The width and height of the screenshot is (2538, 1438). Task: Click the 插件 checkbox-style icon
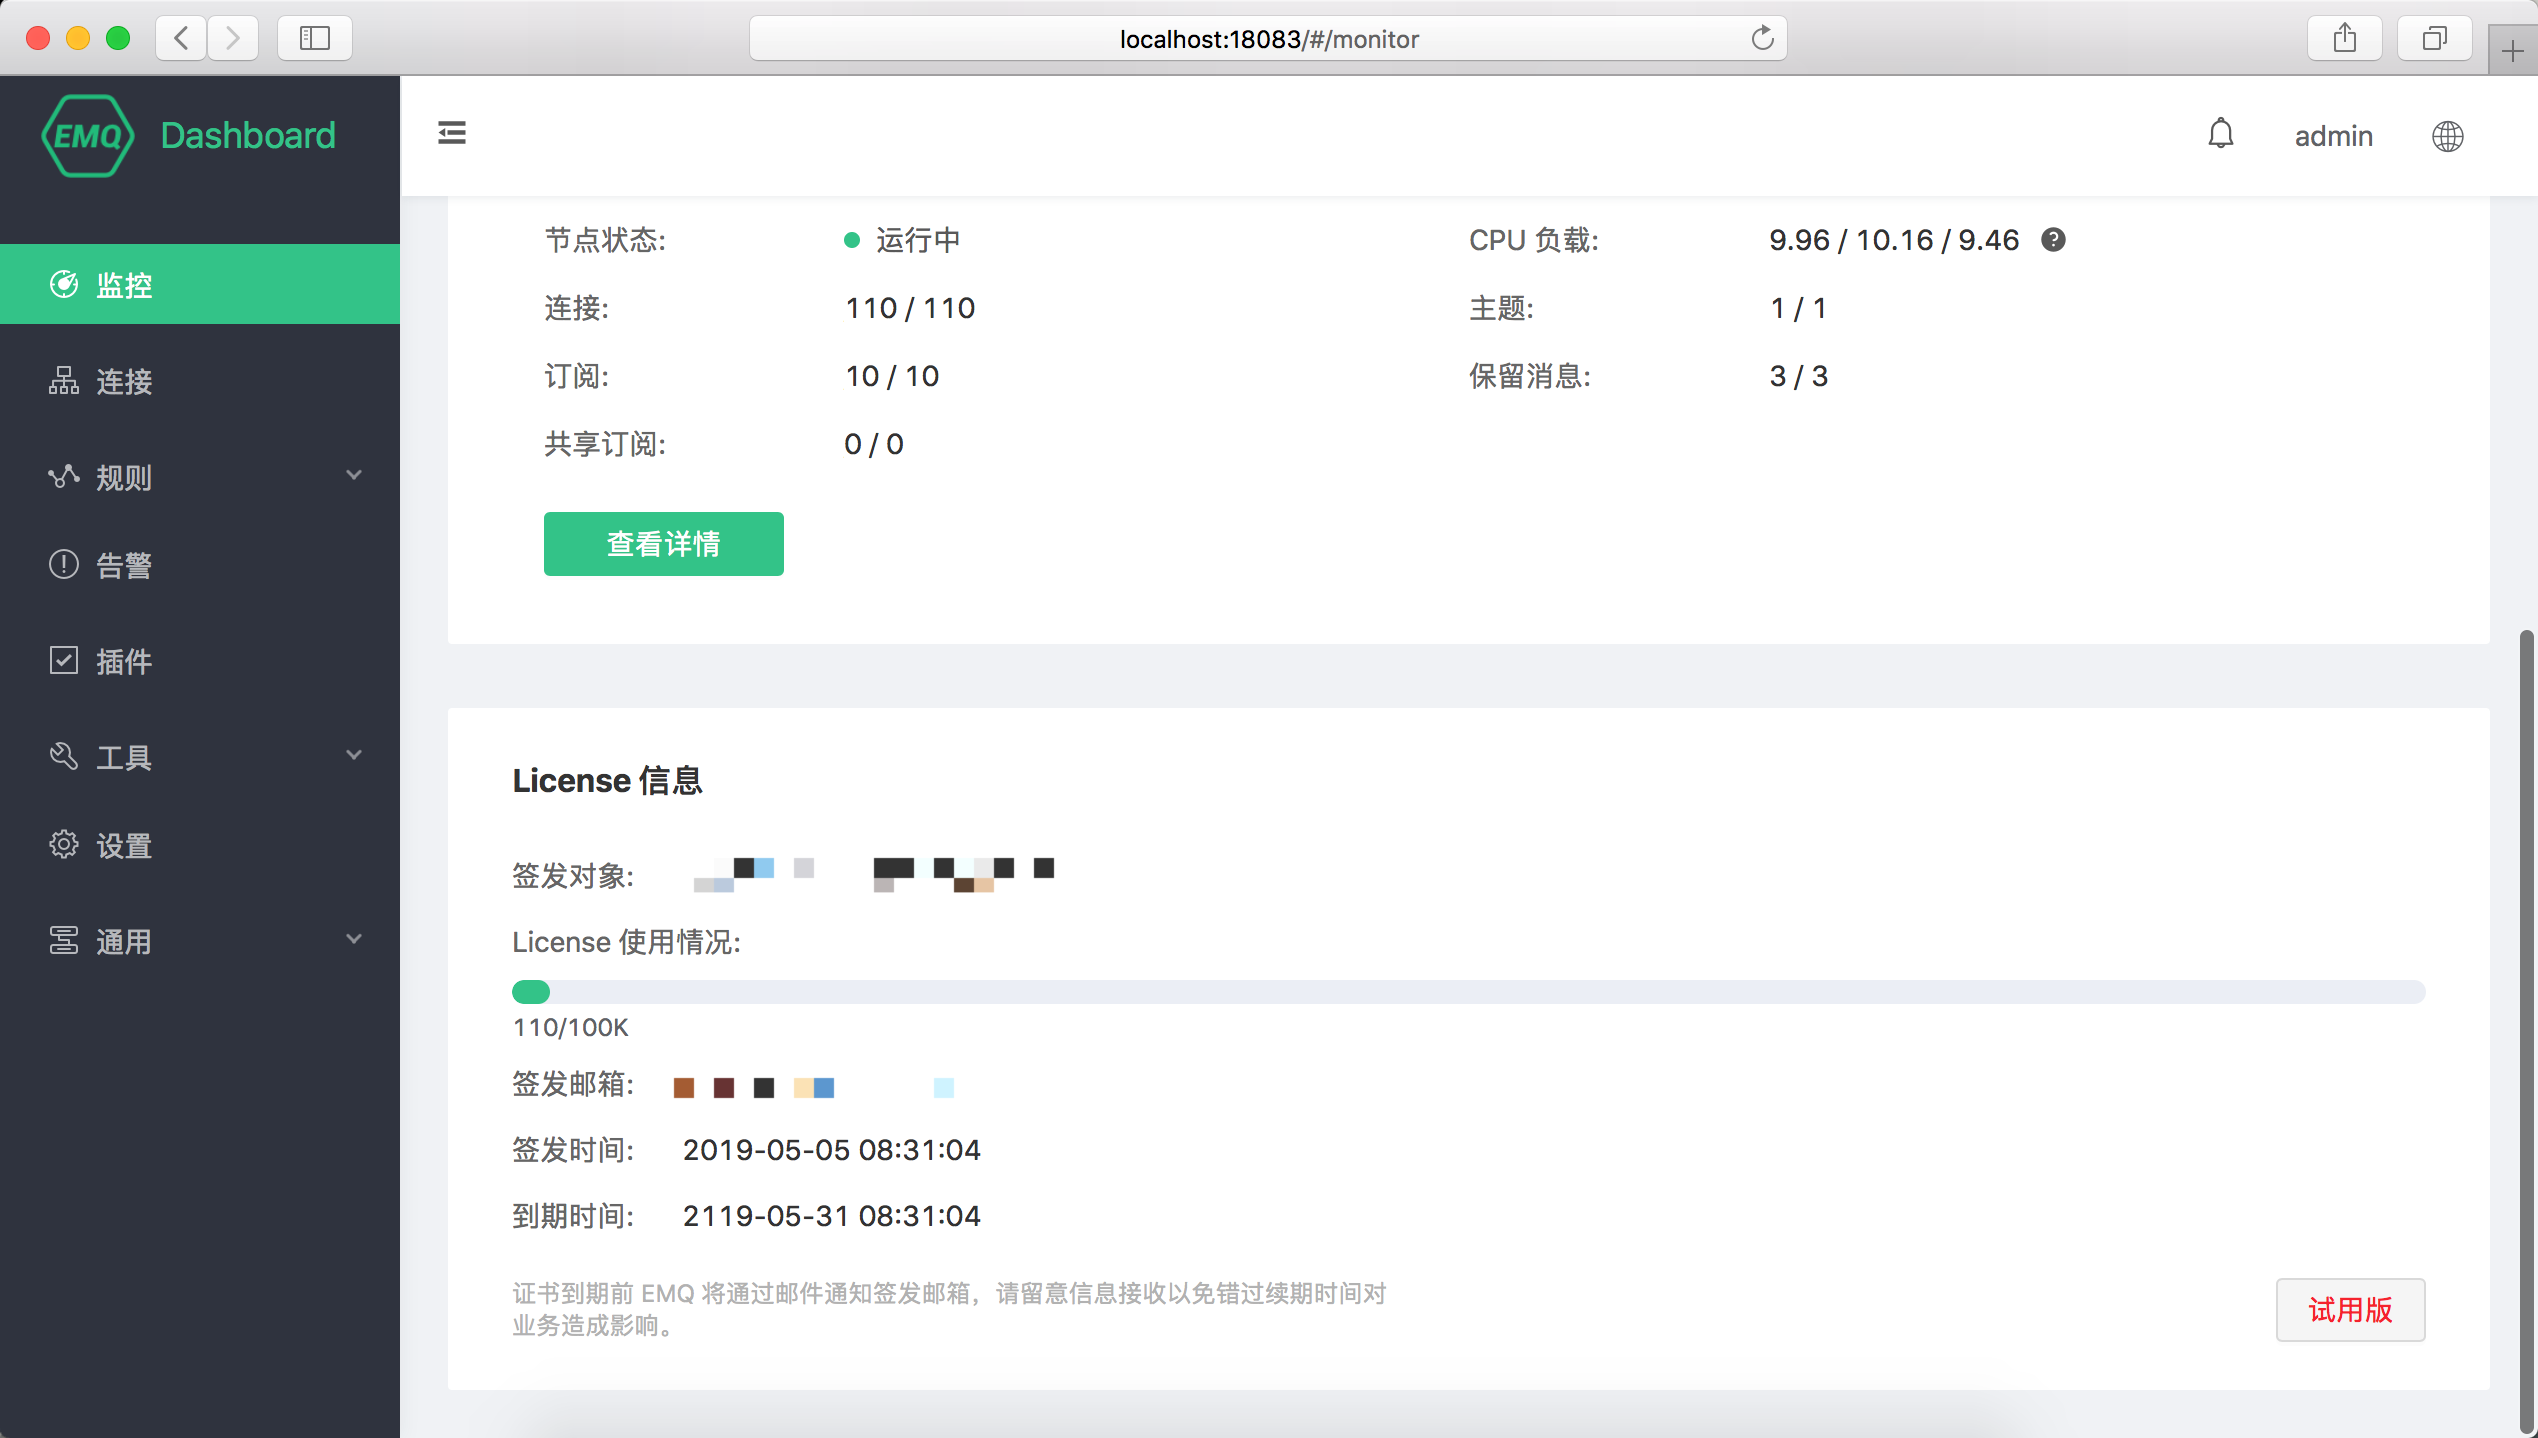click(x=64, y=660)
